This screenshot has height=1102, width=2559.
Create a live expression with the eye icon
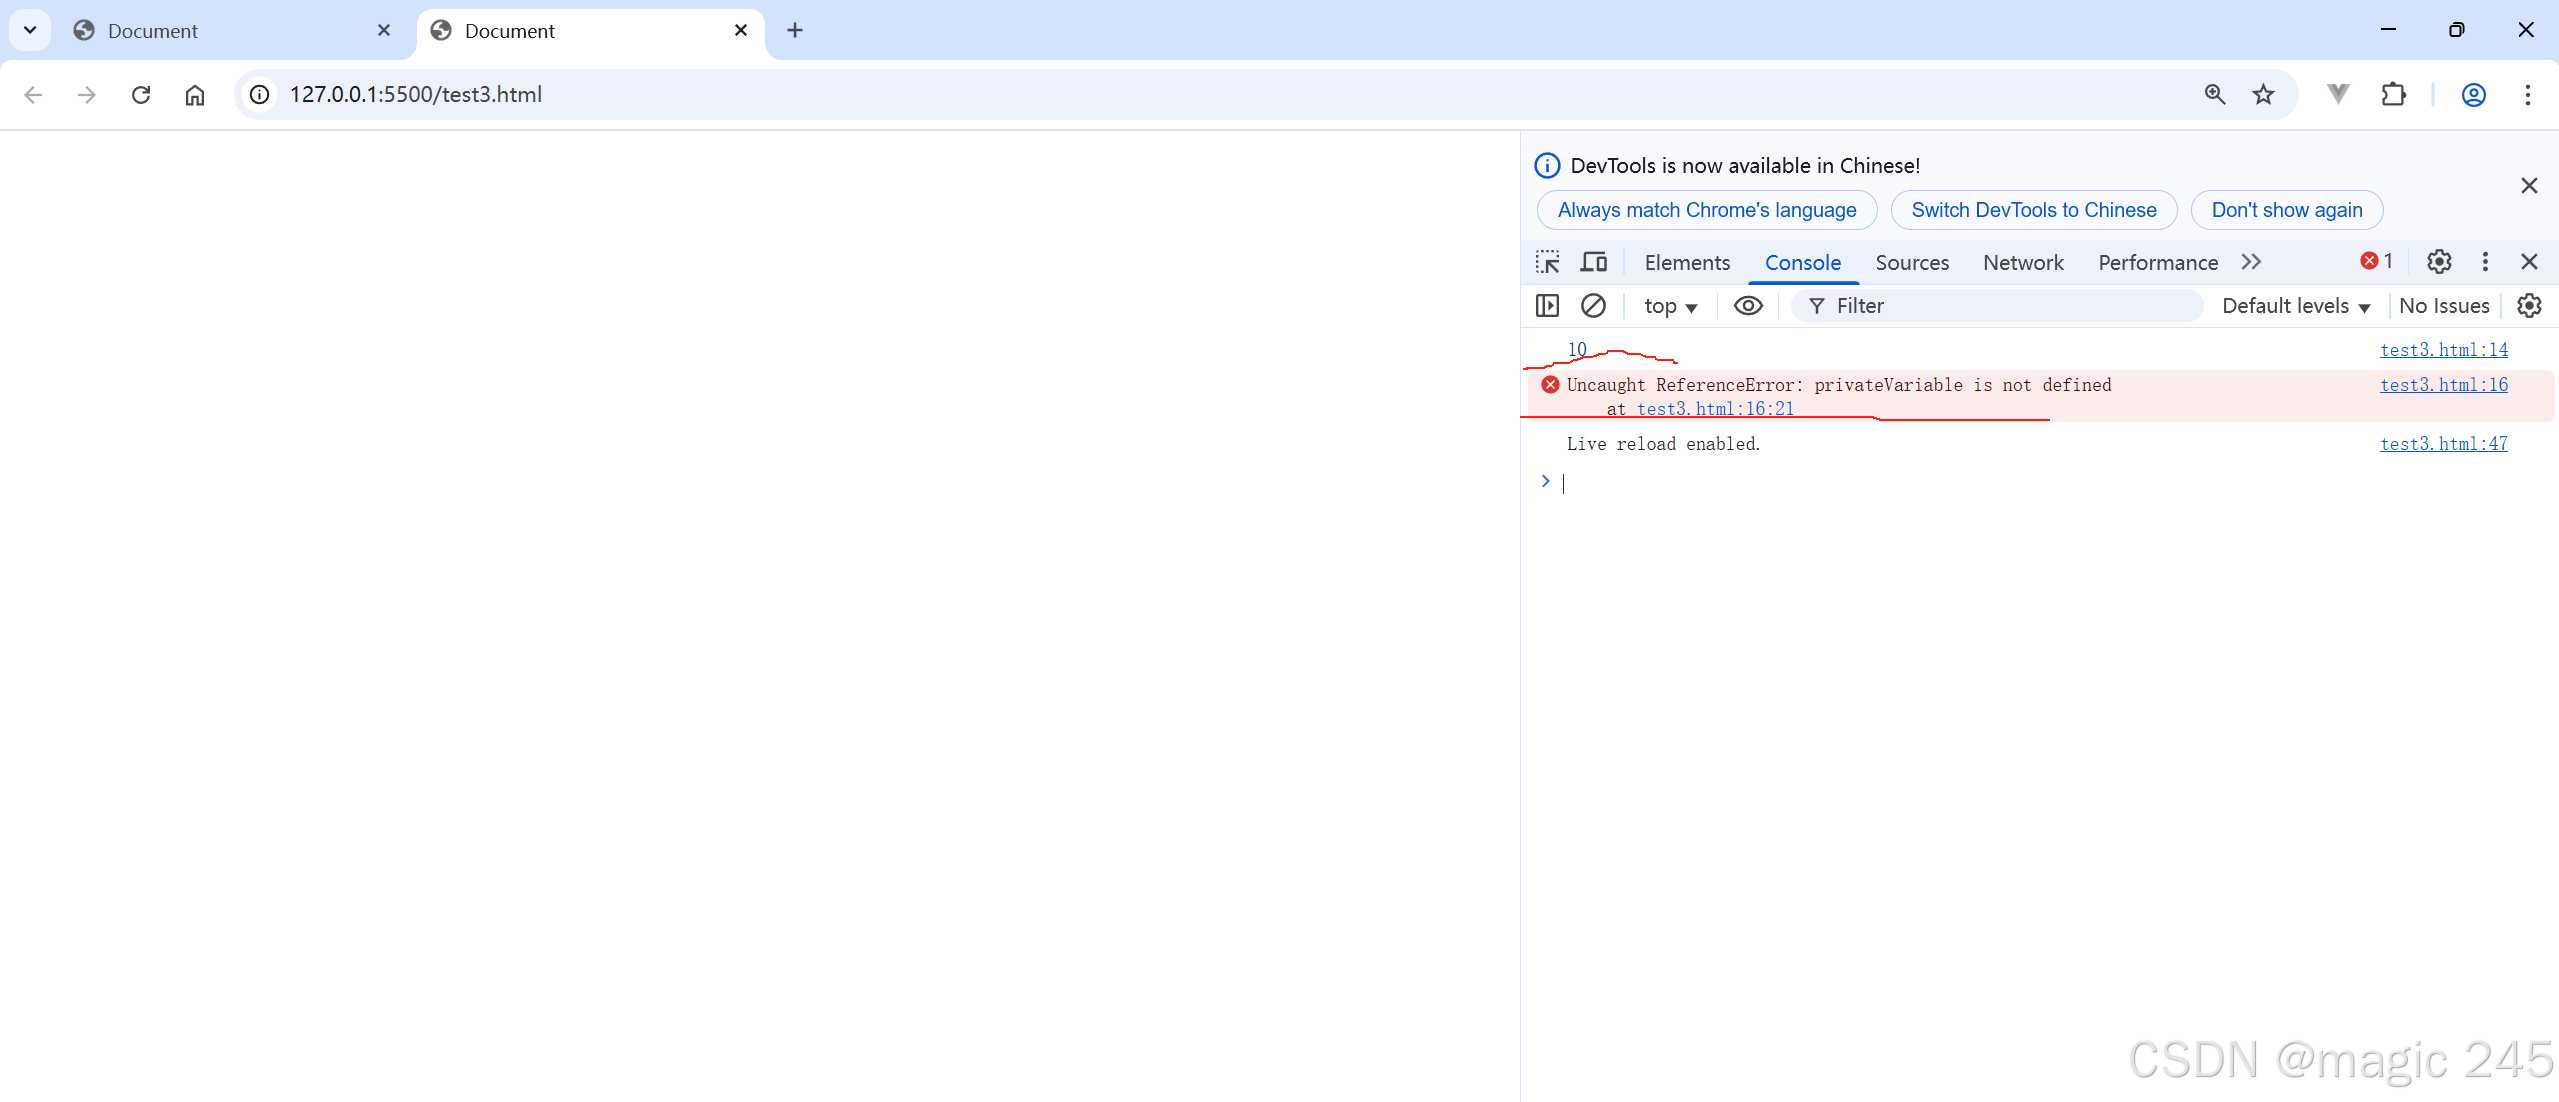[1748, 306]
